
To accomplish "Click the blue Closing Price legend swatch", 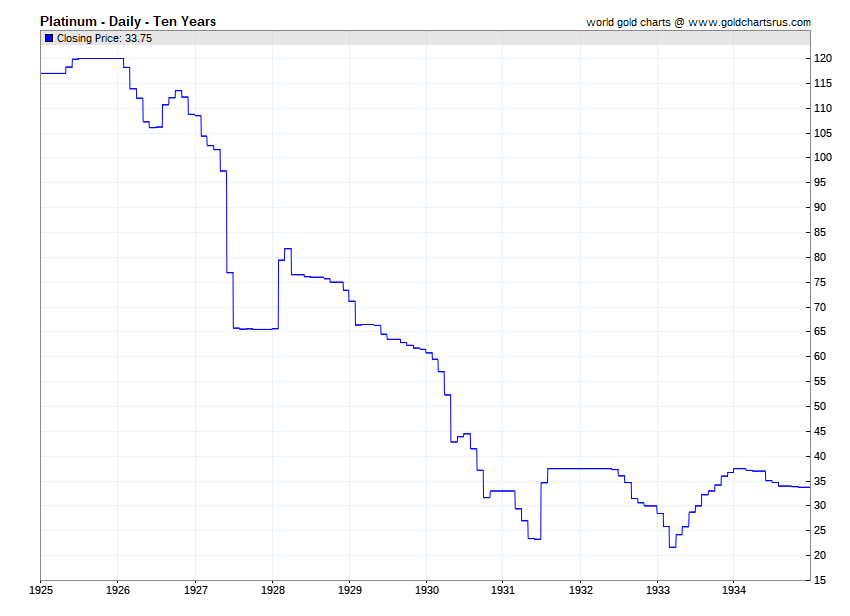I will 49,38.
